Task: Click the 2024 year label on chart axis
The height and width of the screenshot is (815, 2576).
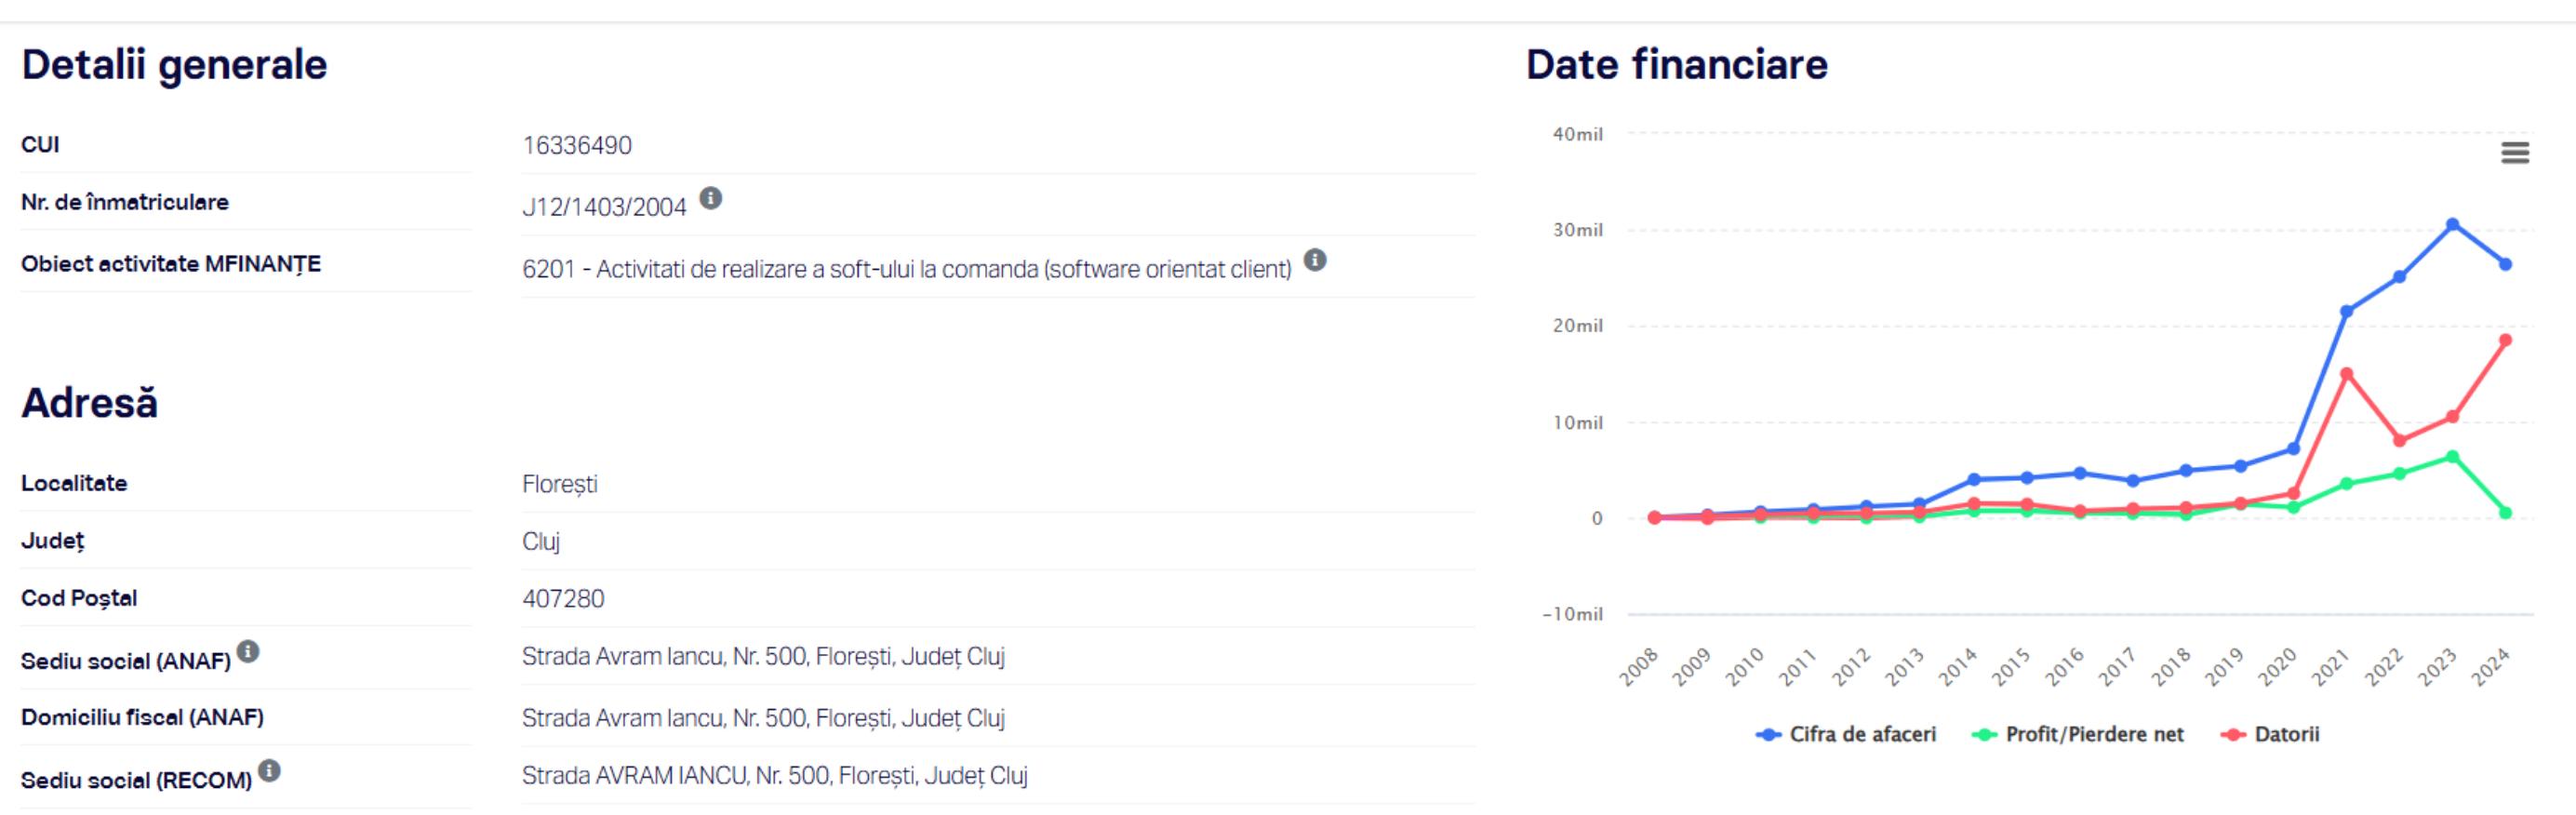Action: click(x=2490, y=667)
